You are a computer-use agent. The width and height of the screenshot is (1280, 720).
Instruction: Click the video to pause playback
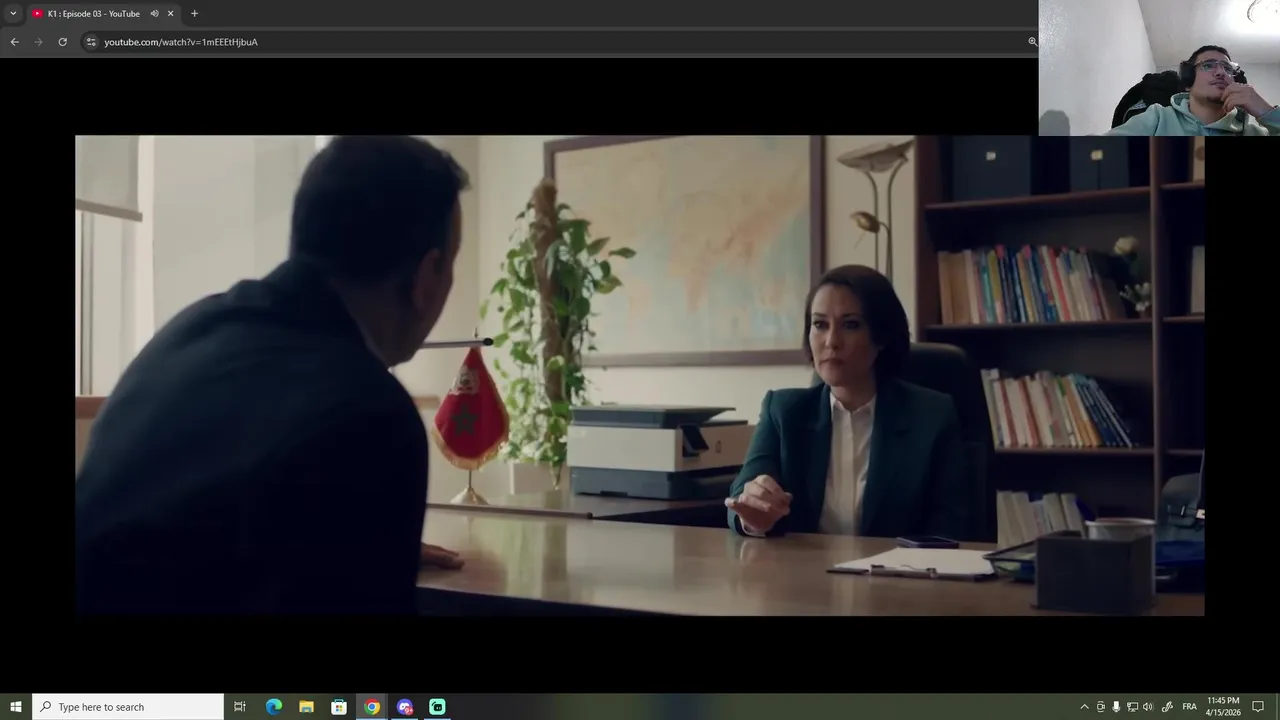tap(640, 375)
